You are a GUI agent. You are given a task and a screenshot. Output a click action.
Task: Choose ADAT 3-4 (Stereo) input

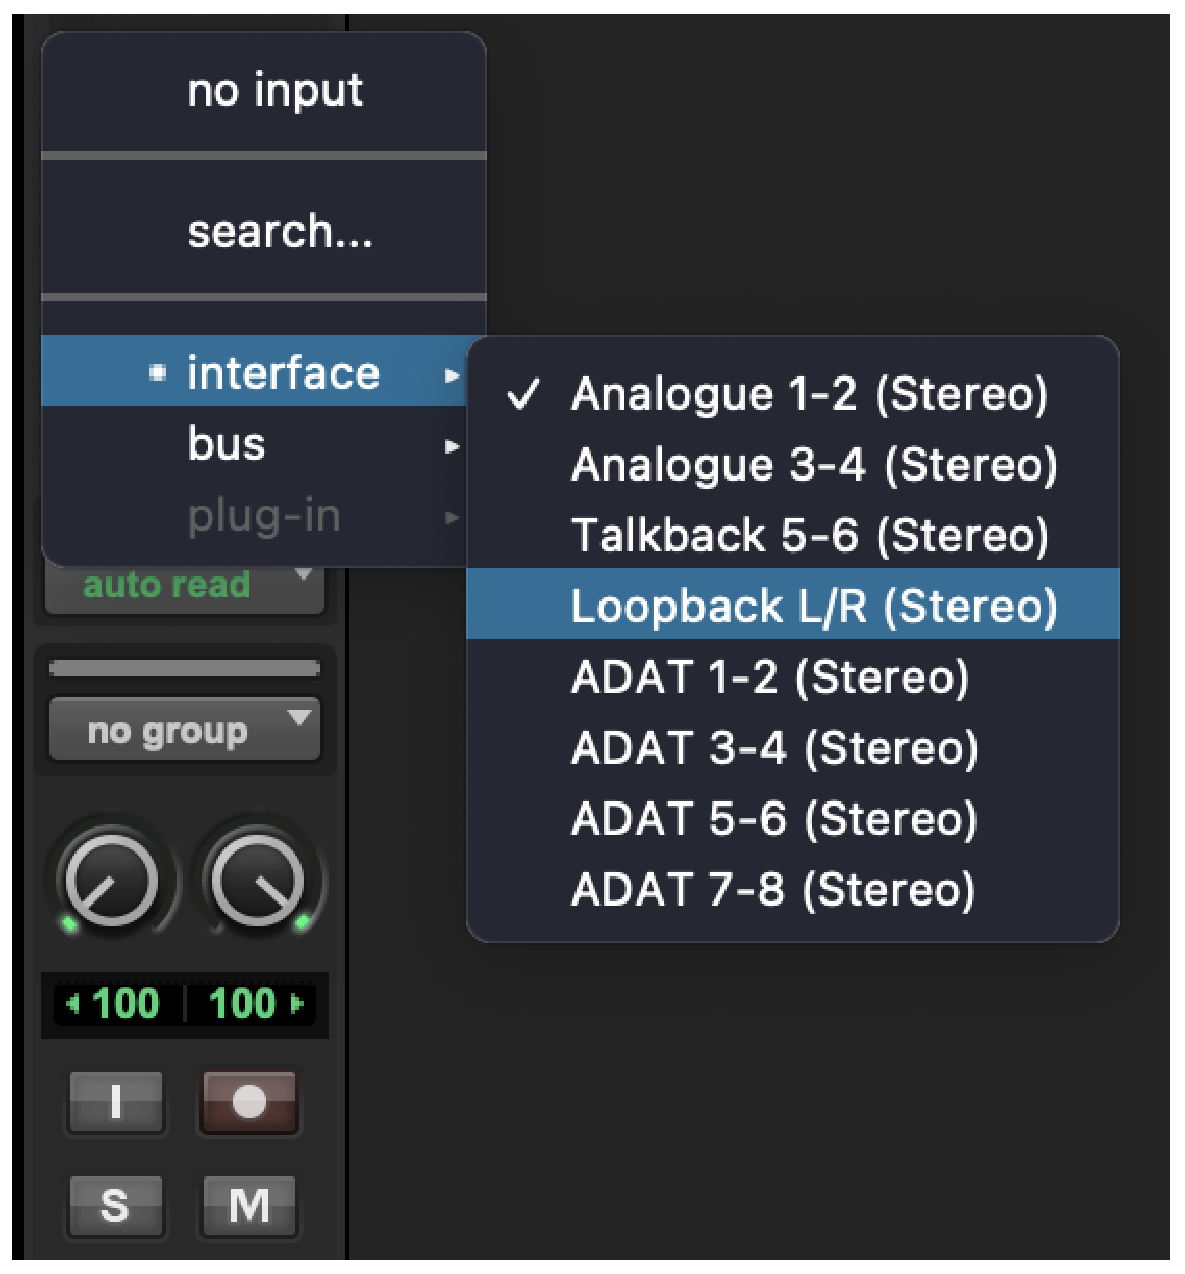(x=792, y=748)
